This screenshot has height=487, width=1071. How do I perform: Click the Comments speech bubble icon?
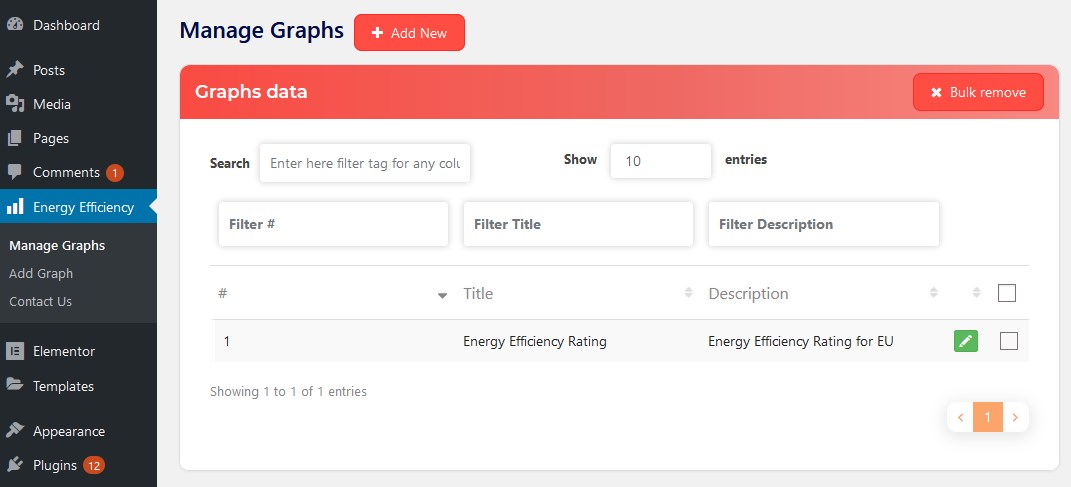point(15,172)
